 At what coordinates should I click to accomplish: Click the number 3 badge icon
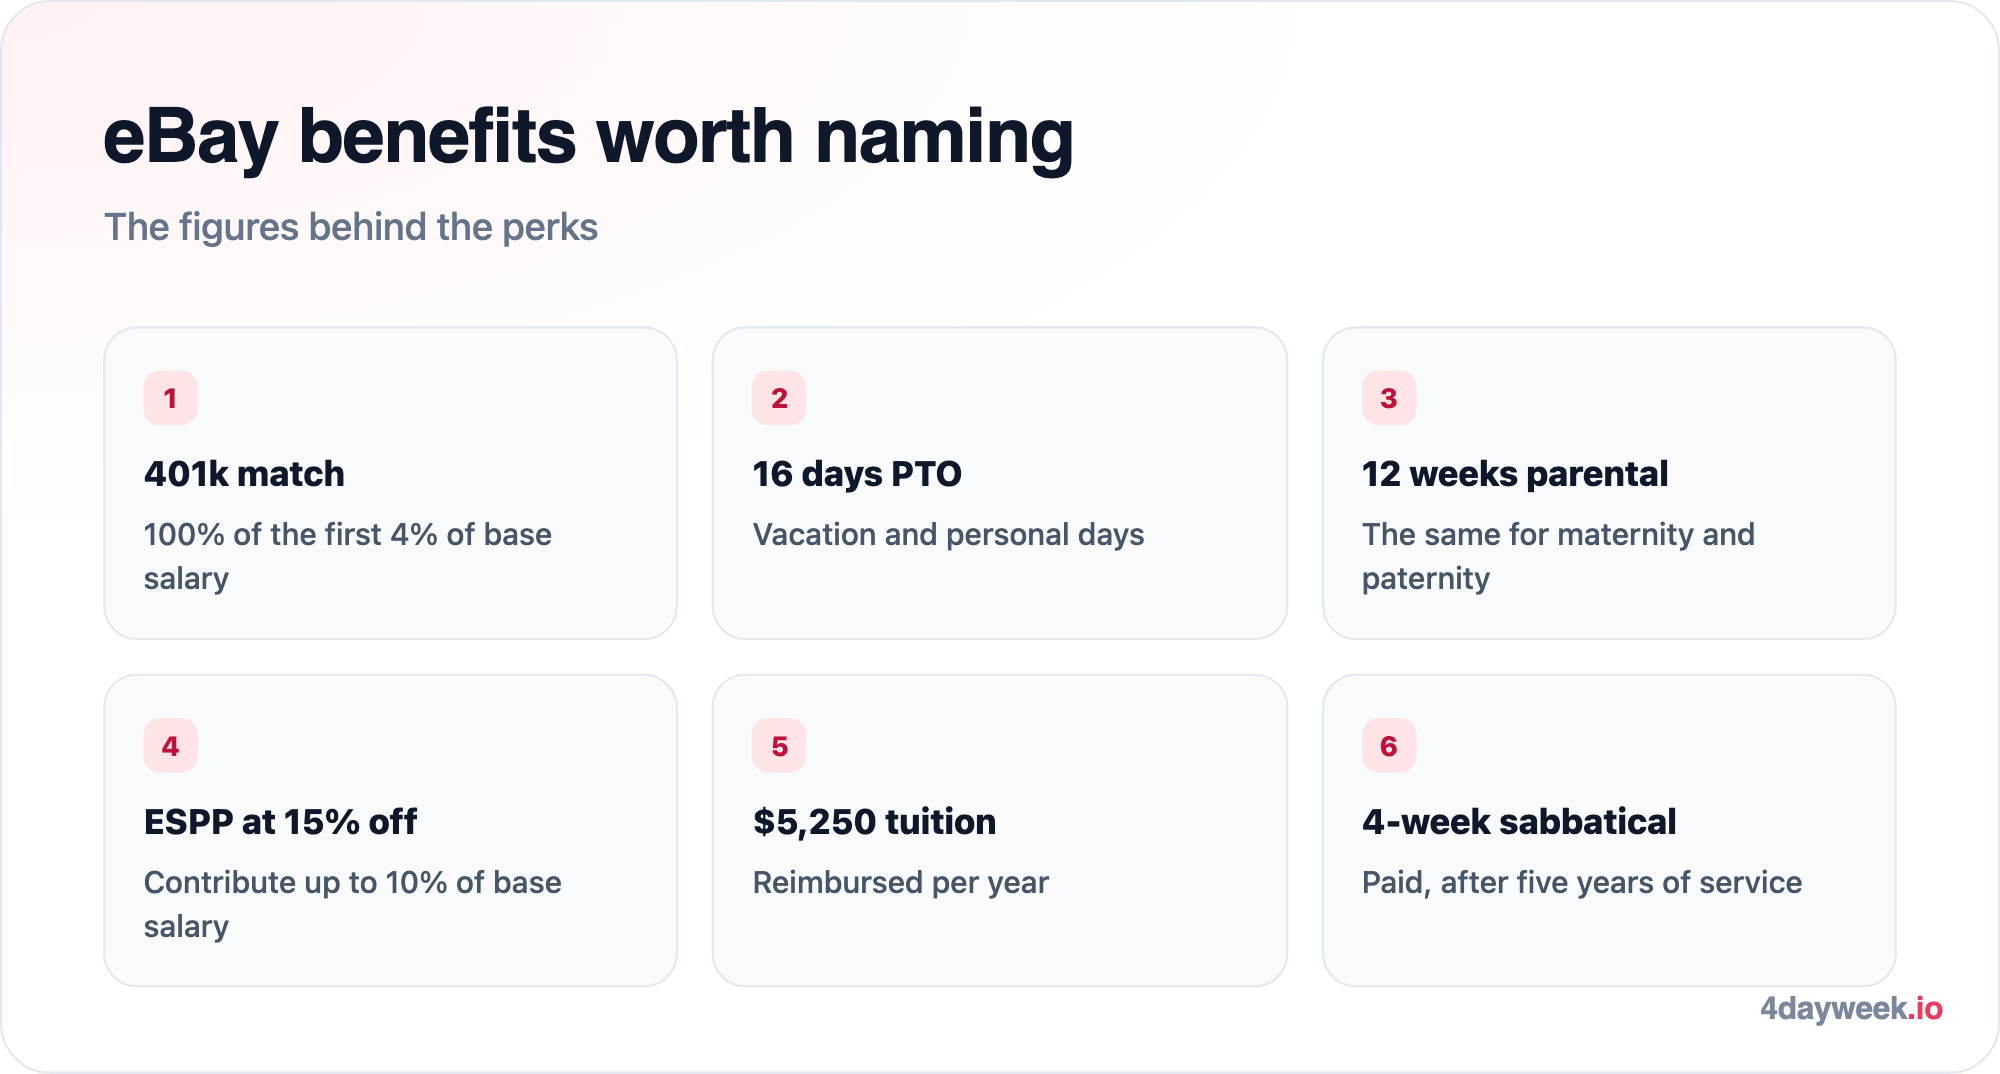pos(1389,398)
